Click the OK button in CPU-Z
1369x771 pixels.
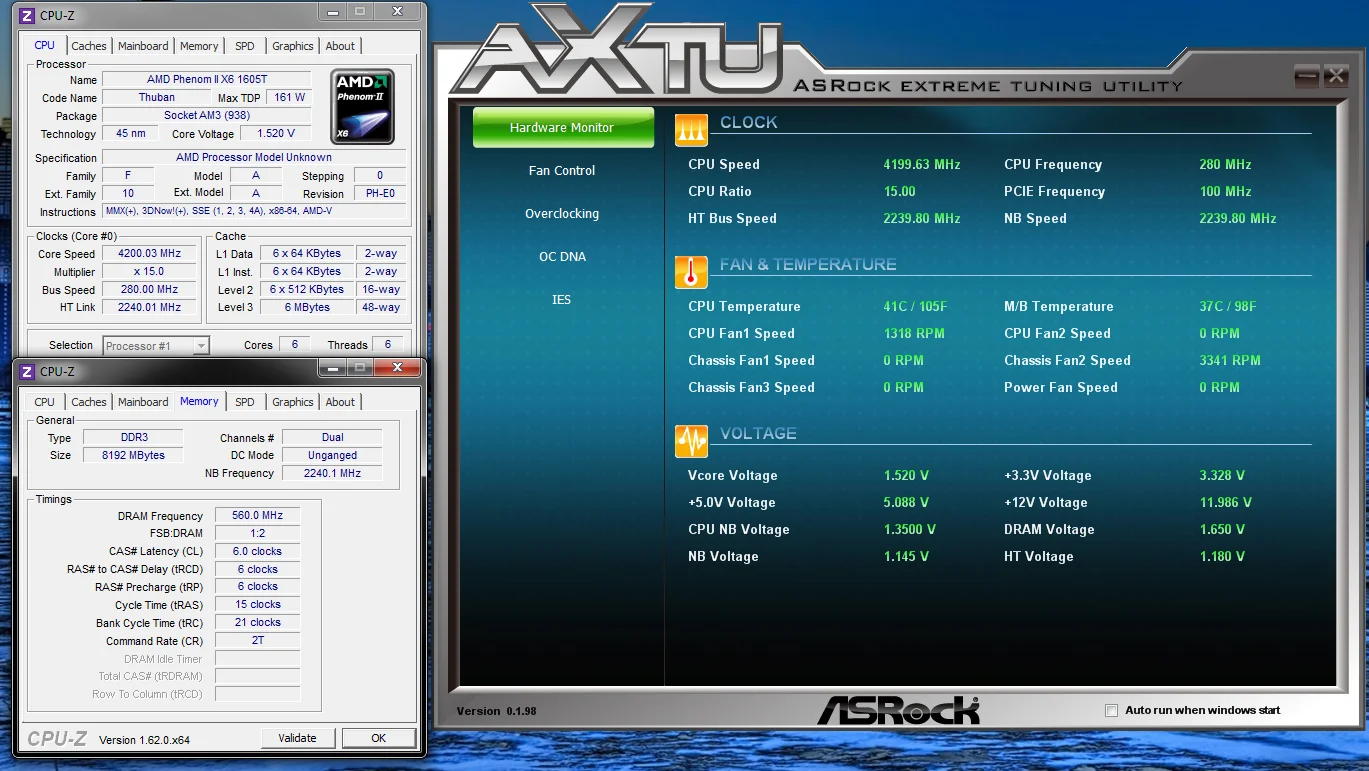click(379, 738)
